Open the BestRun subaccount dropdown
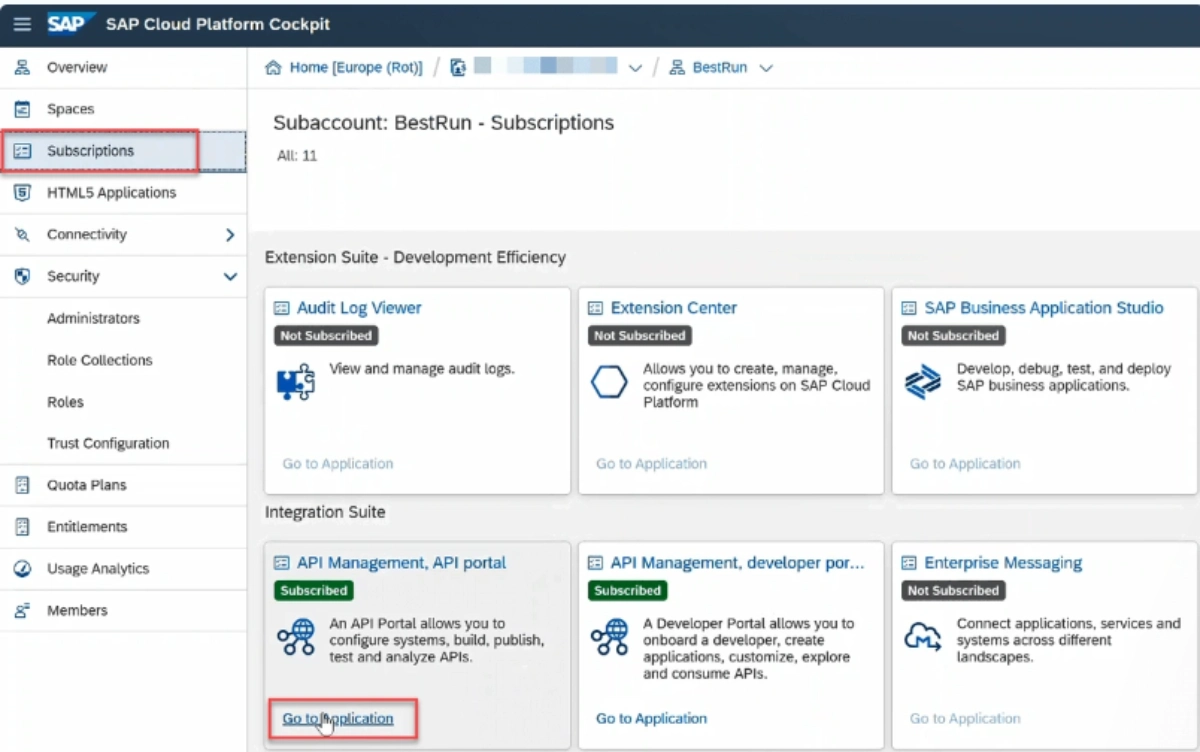 tap(766, 67)
